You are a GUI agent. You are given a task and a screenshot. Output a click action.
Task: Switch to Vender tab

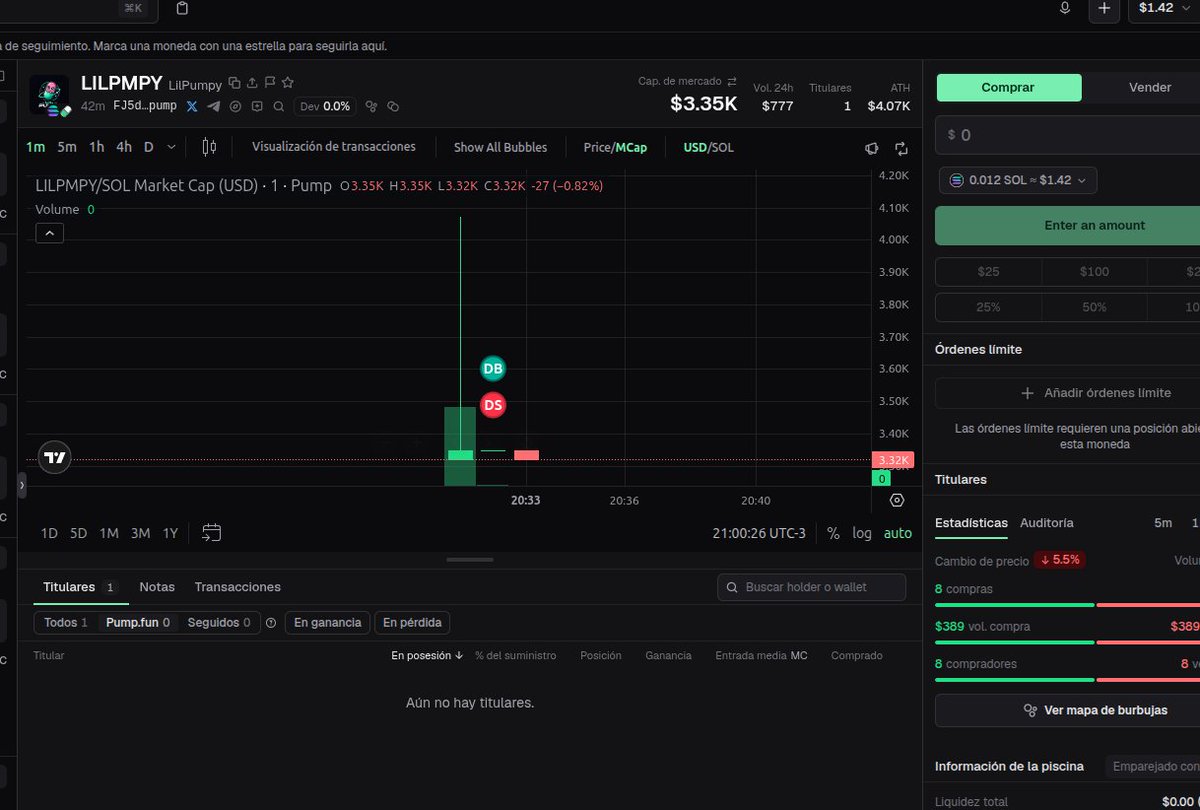1150,87
